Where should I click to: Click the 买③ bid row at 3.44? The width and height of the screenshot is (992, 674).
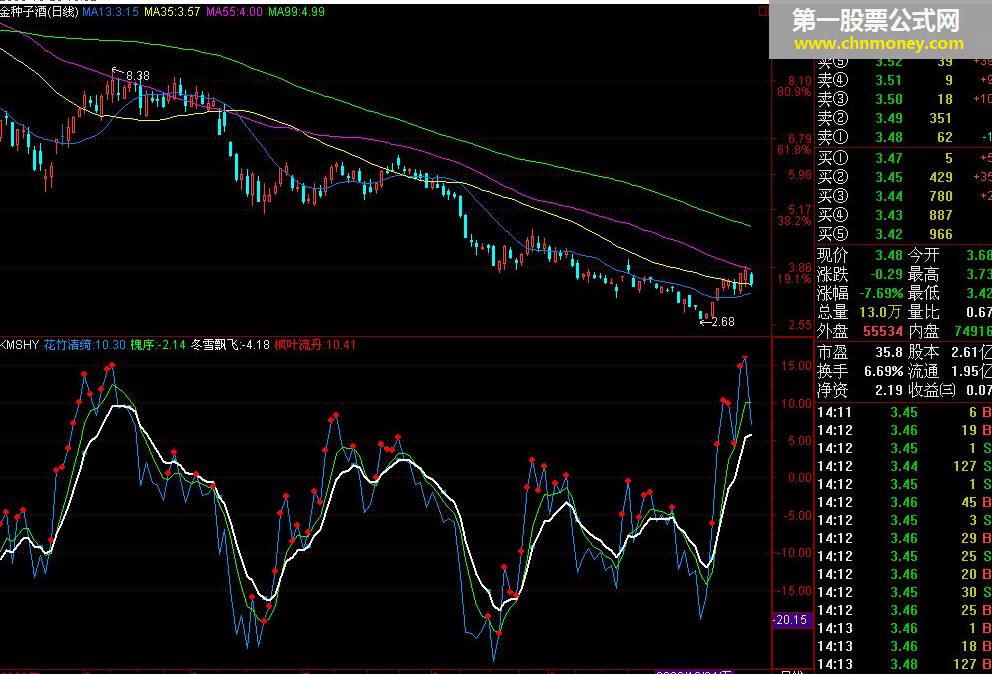pos(903,196)
